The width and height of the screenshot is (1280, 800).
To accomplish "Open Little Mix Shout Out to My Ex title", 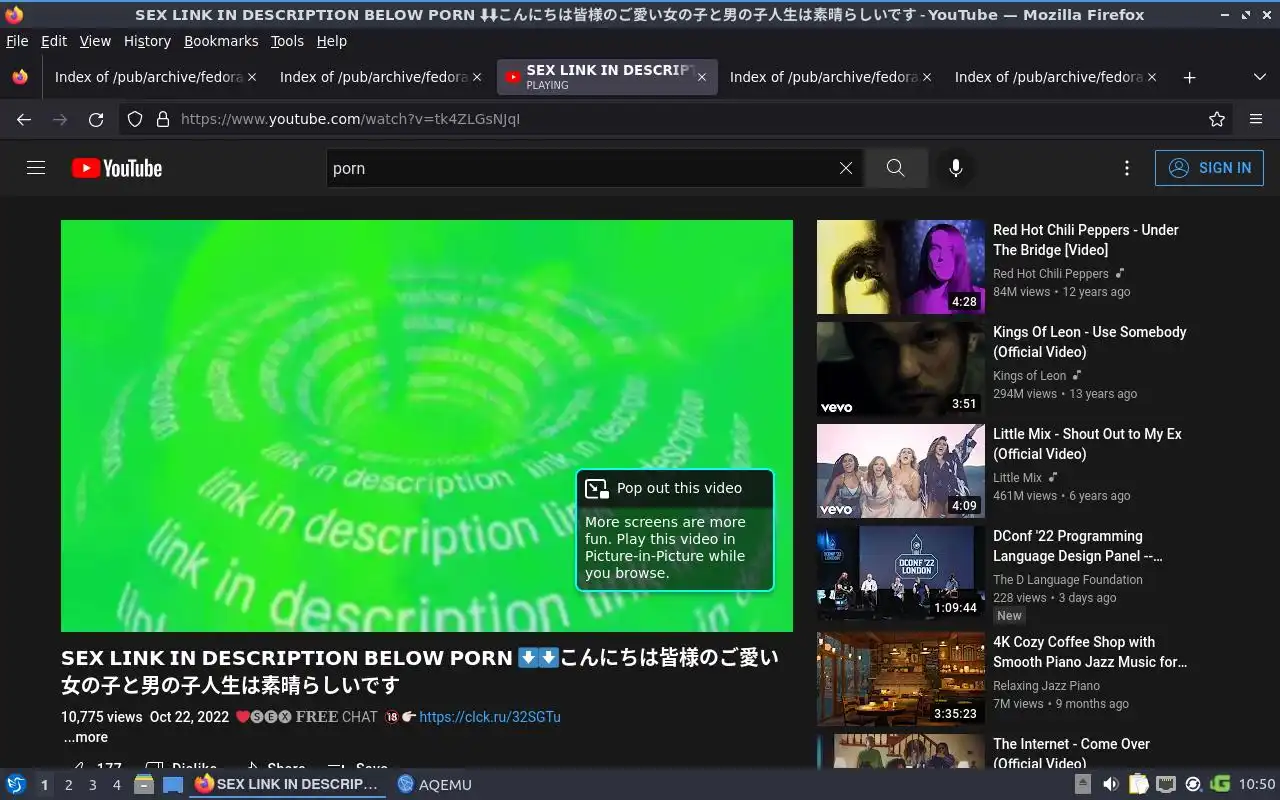I will coord(1087,444).
